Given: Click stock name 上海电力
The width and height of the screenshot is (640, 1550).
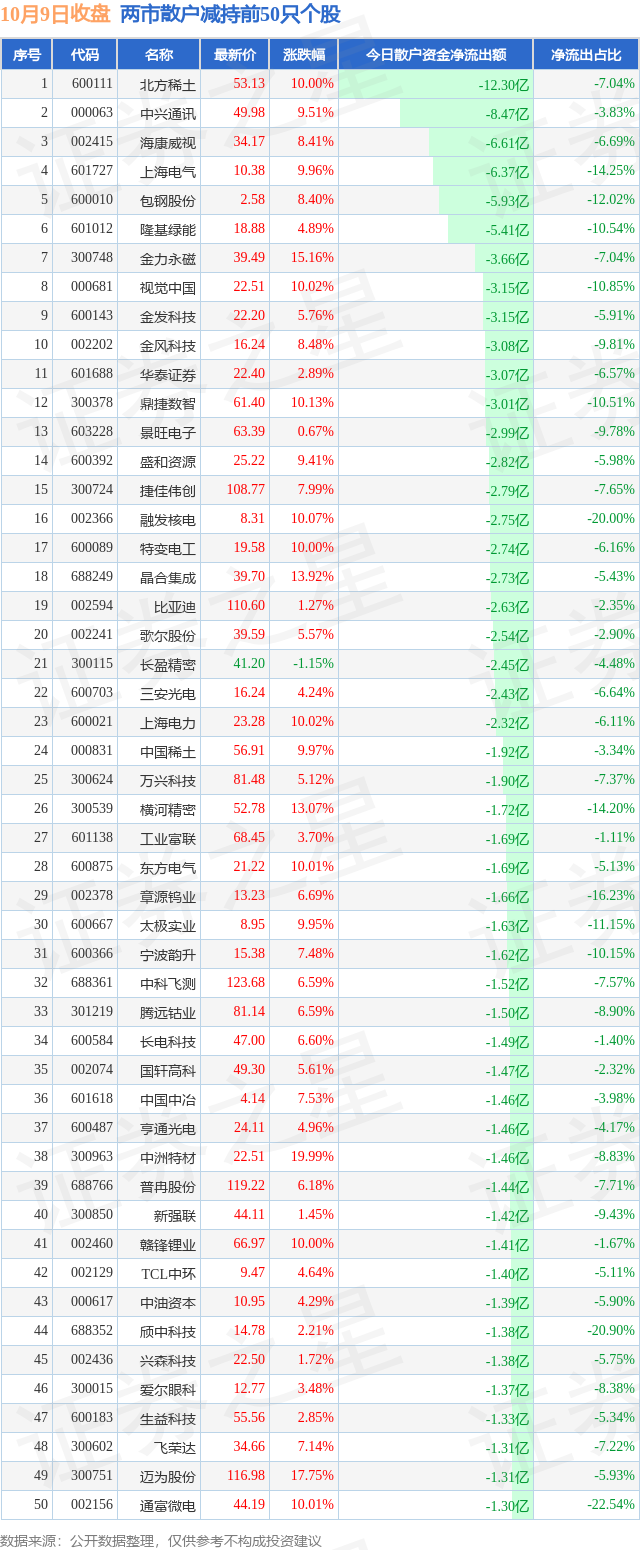Looking at the screenshot, I should [168, 722].
